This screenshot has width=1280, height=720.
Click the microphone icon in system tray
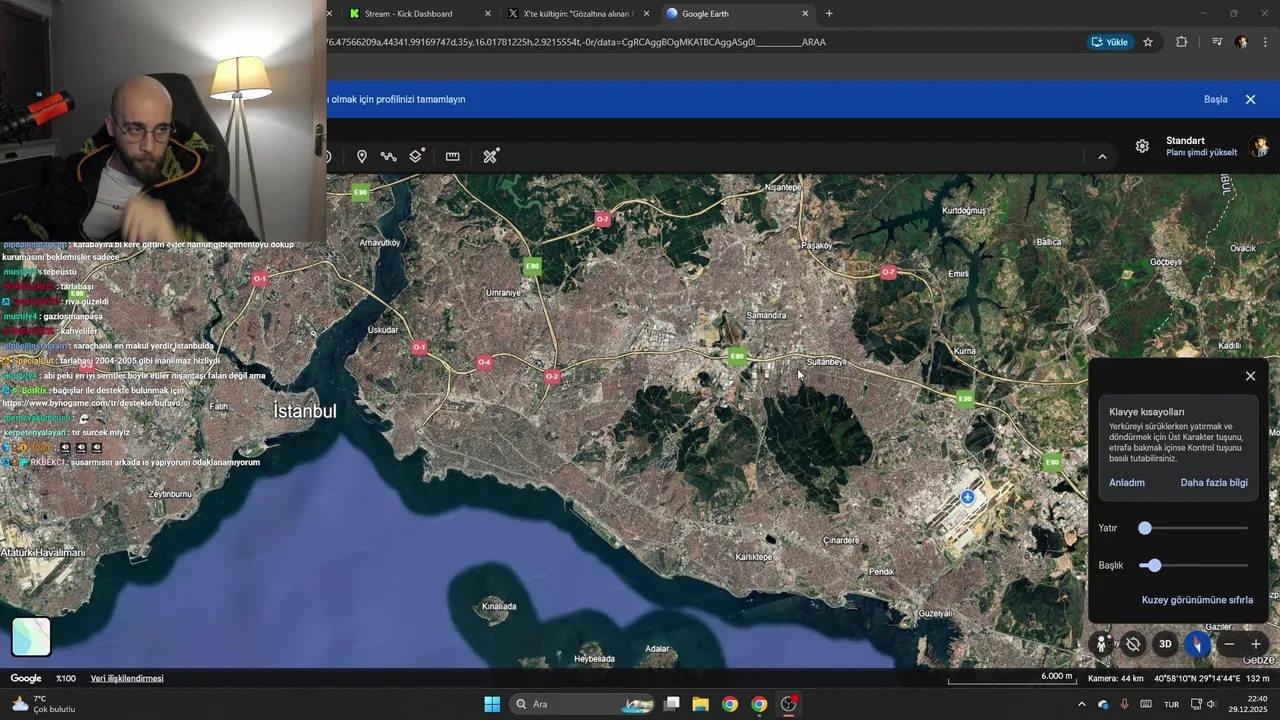tap(1125, 704)
